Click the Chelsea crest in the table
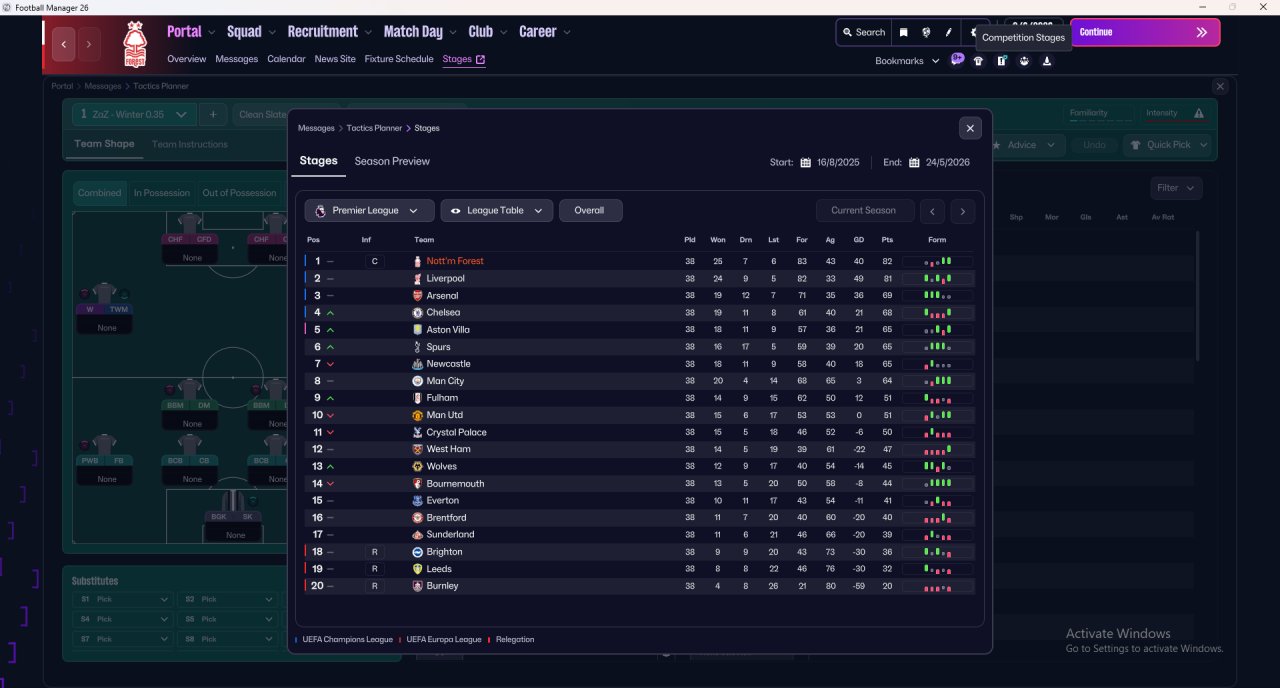This screenshot has height=688, width=1280. point(418,313)
